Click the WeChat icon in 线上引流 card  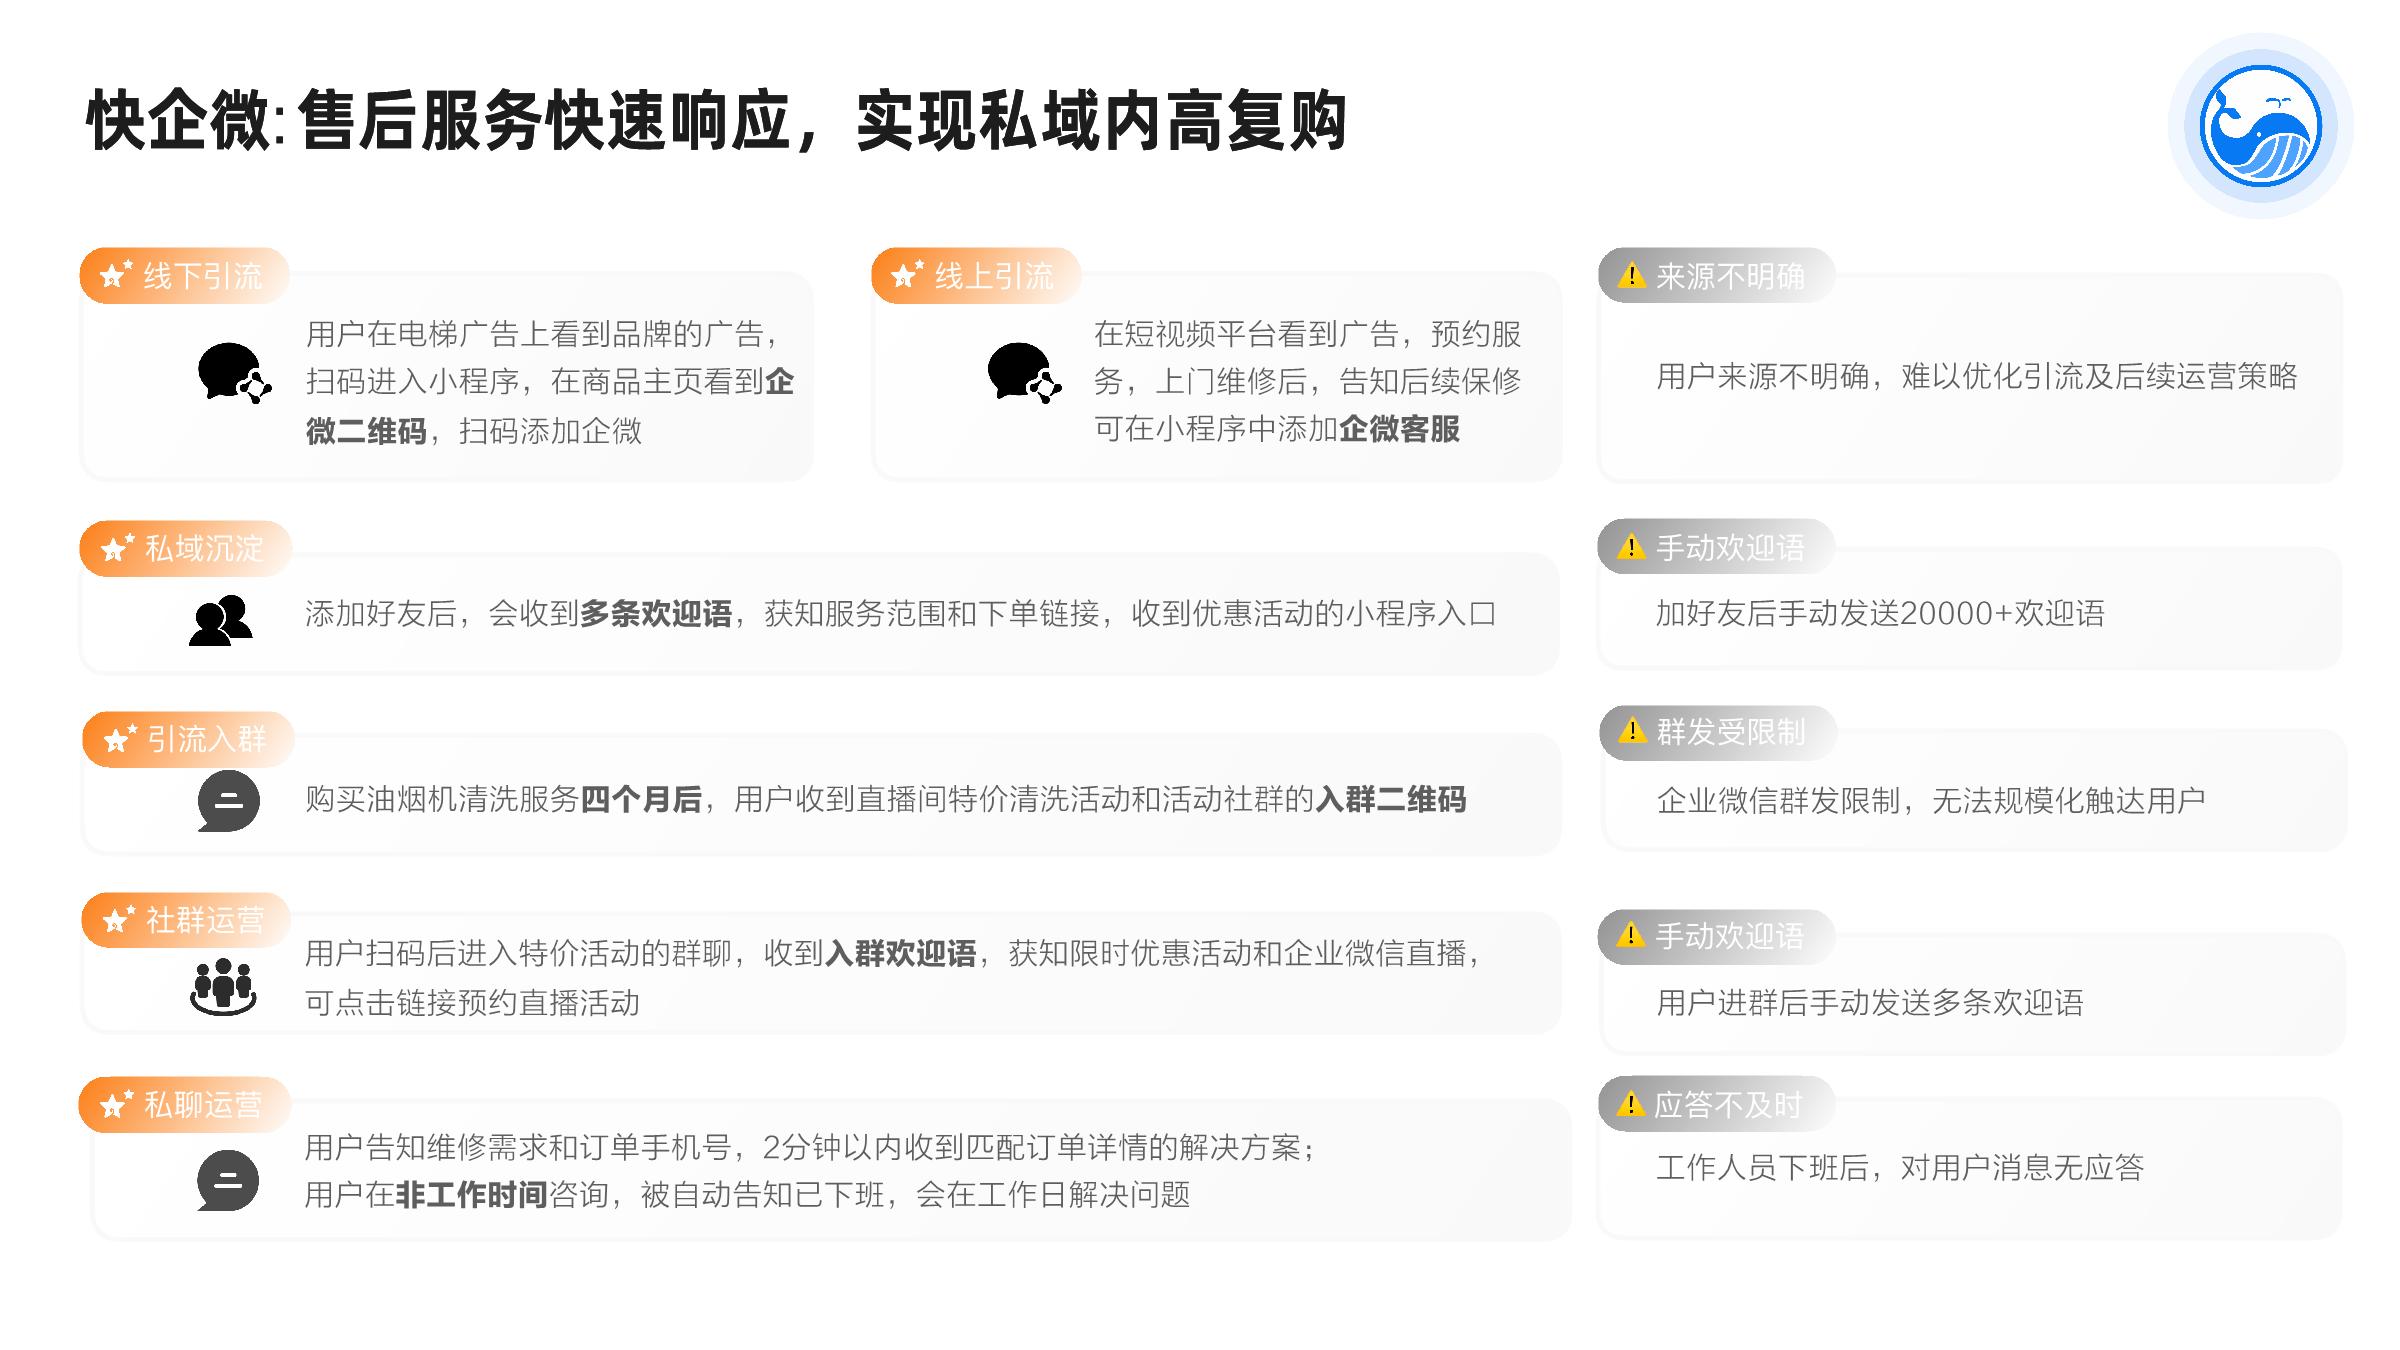click(x=1024, y=373)
